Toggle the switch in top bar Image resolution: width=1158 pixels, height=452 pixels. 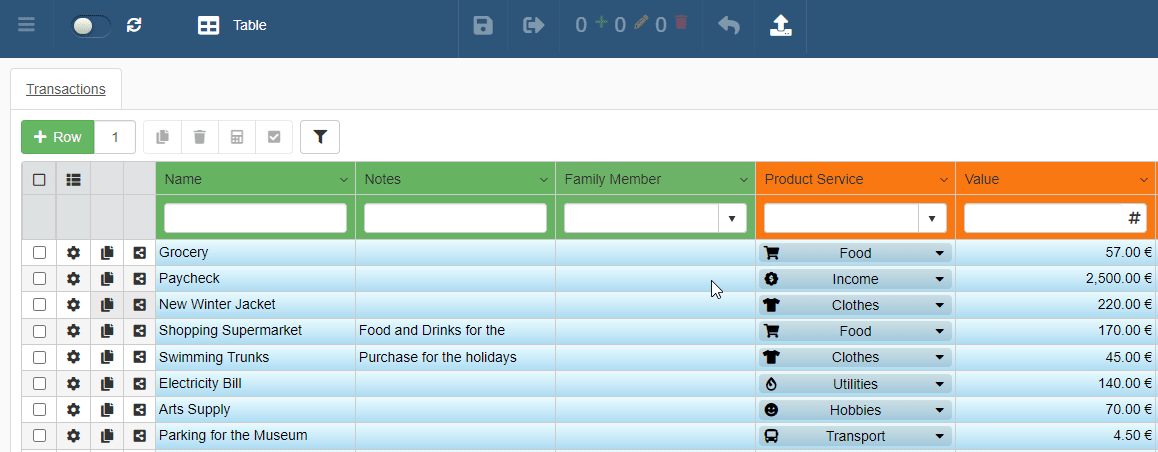point(91,26)
